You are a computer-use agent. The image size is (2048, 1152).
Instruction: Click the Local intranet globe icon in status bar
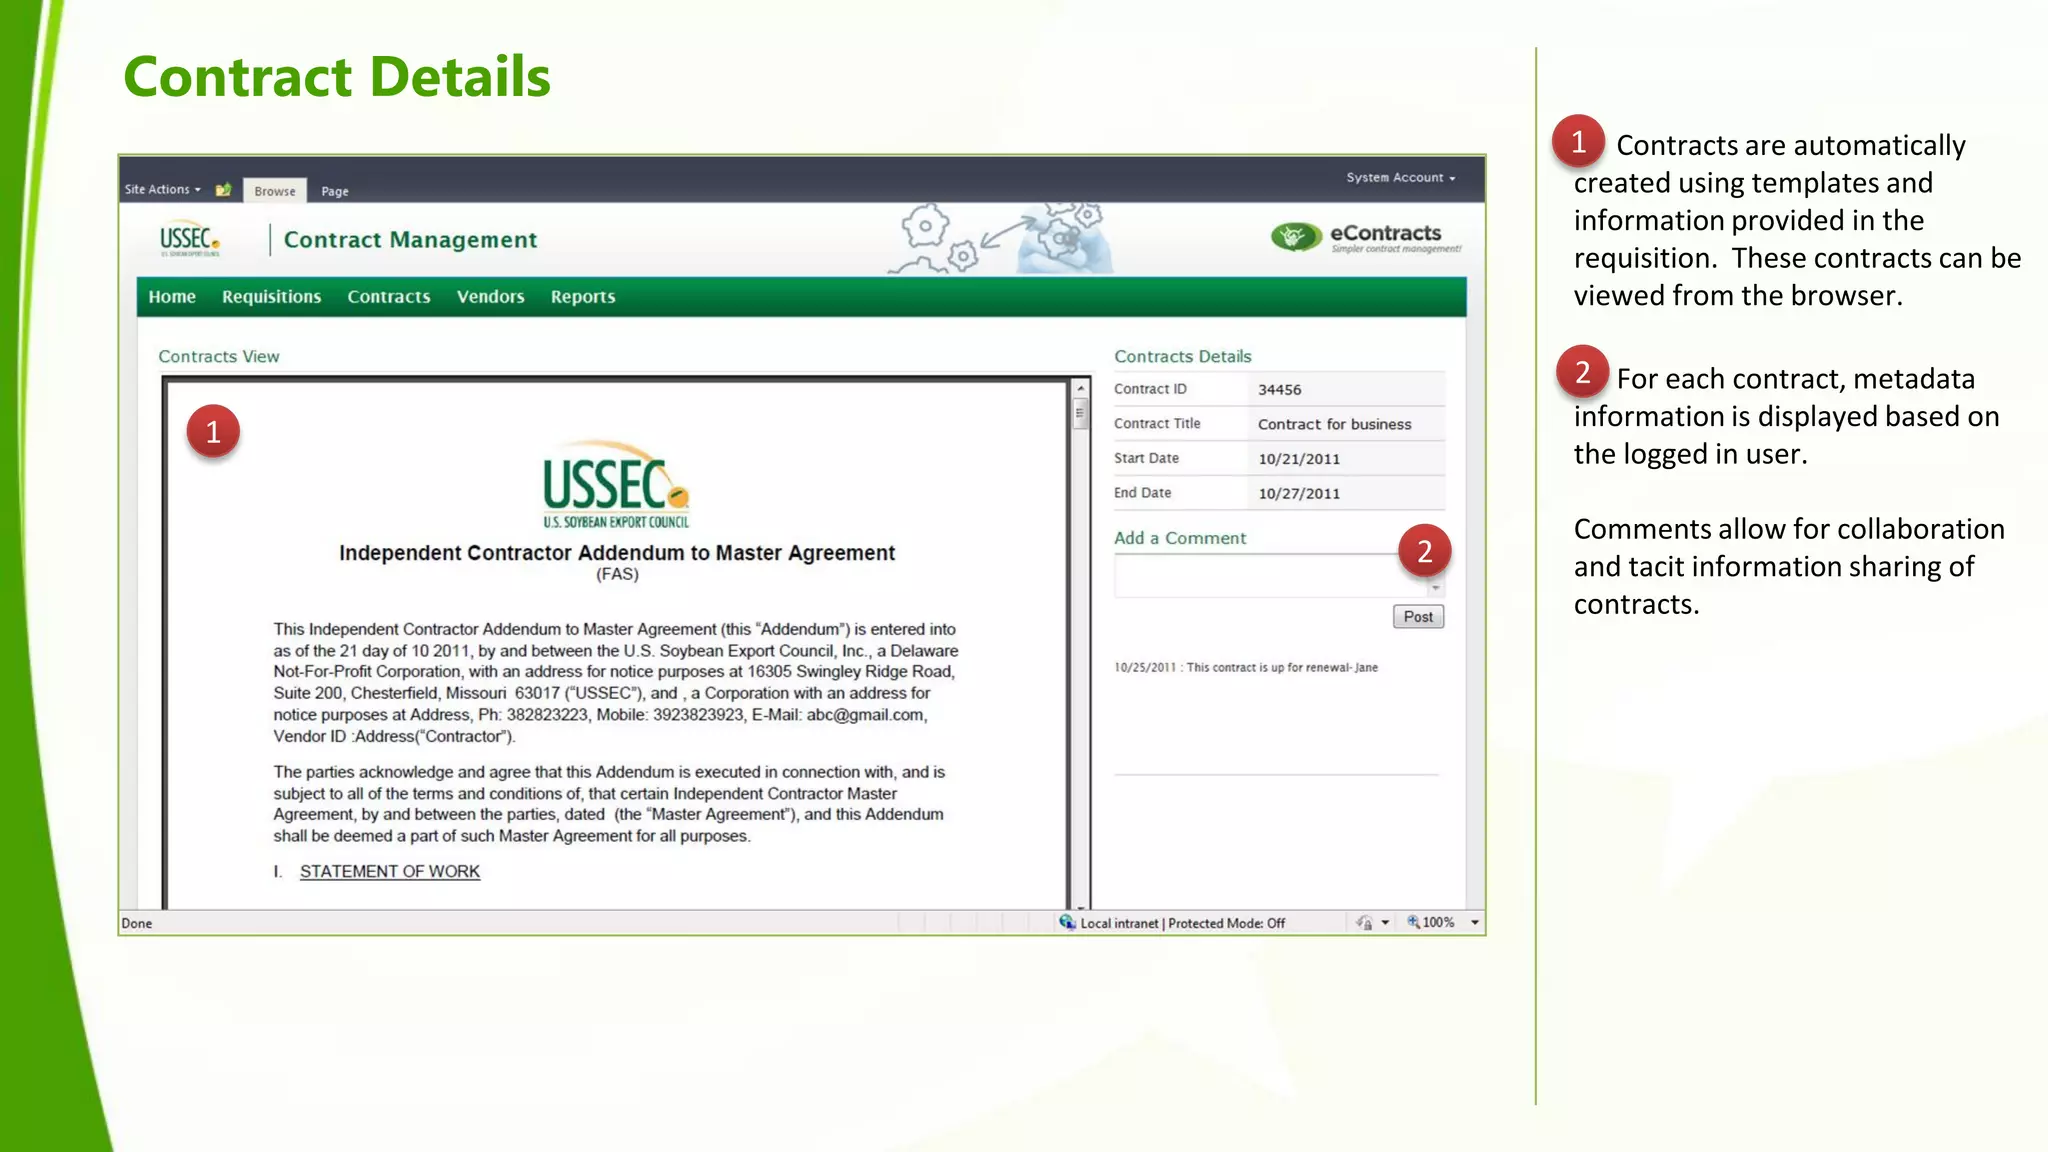tap(1067, 922)
